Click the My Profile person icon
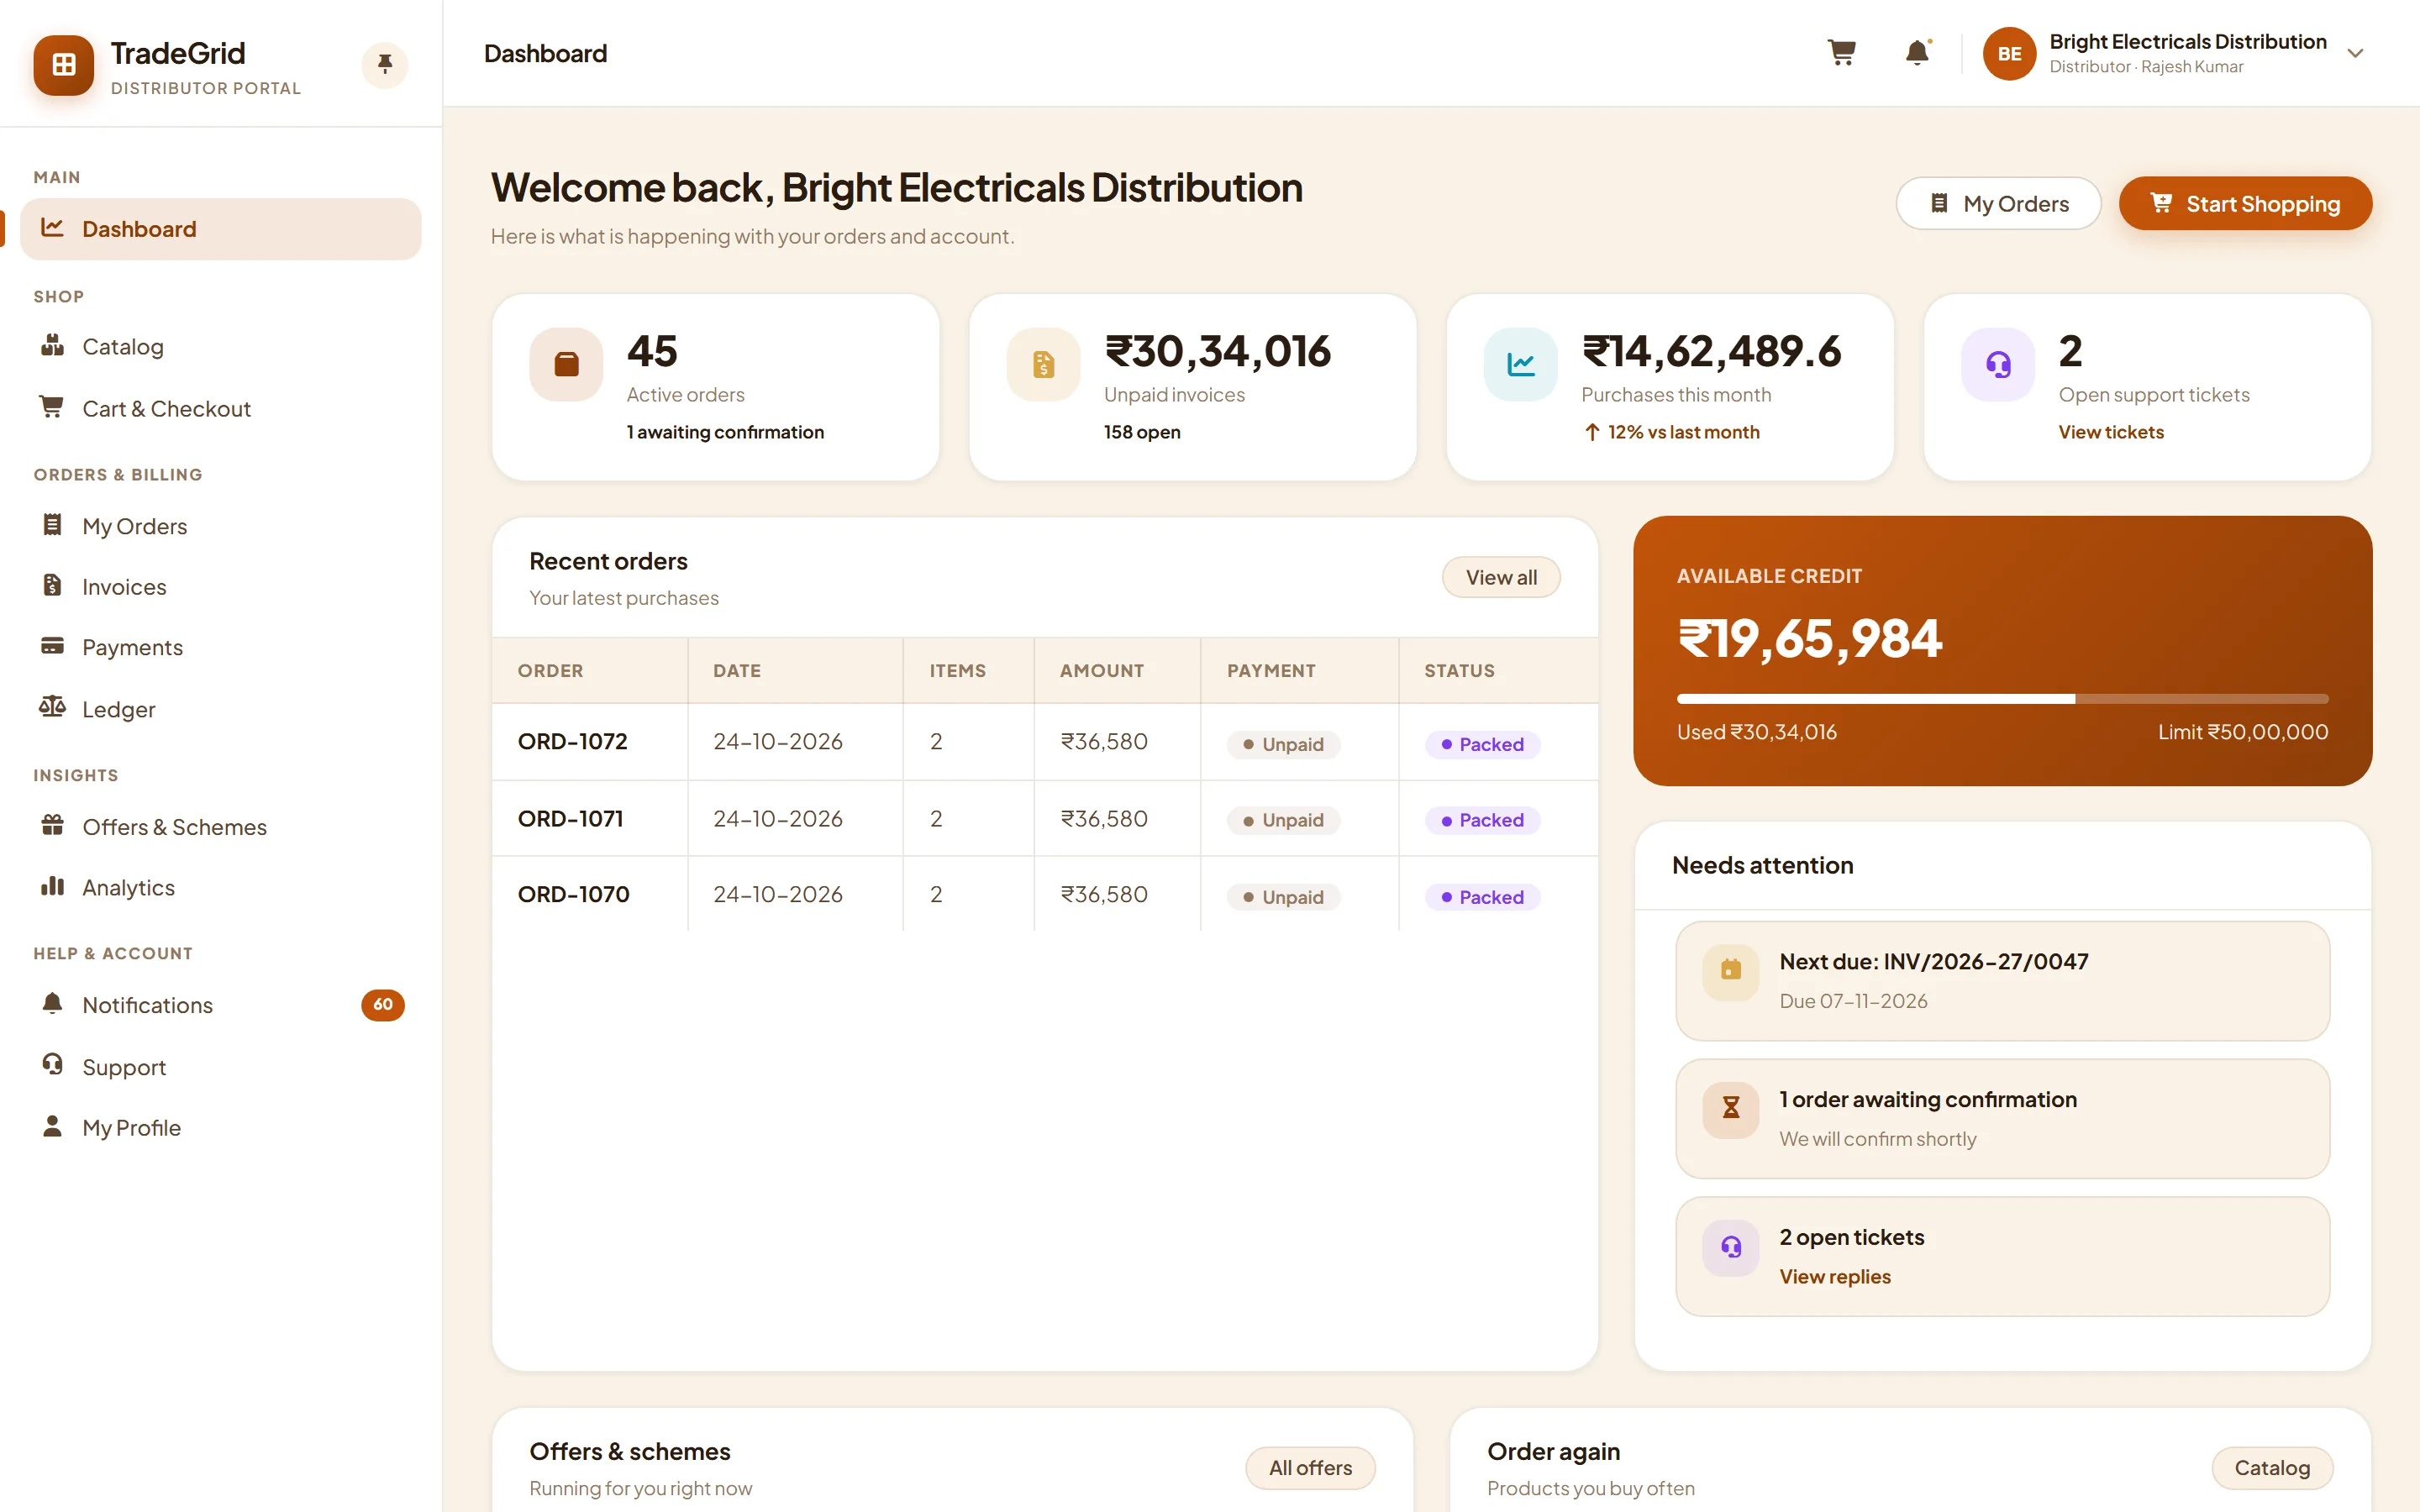 click(52, 1126)
